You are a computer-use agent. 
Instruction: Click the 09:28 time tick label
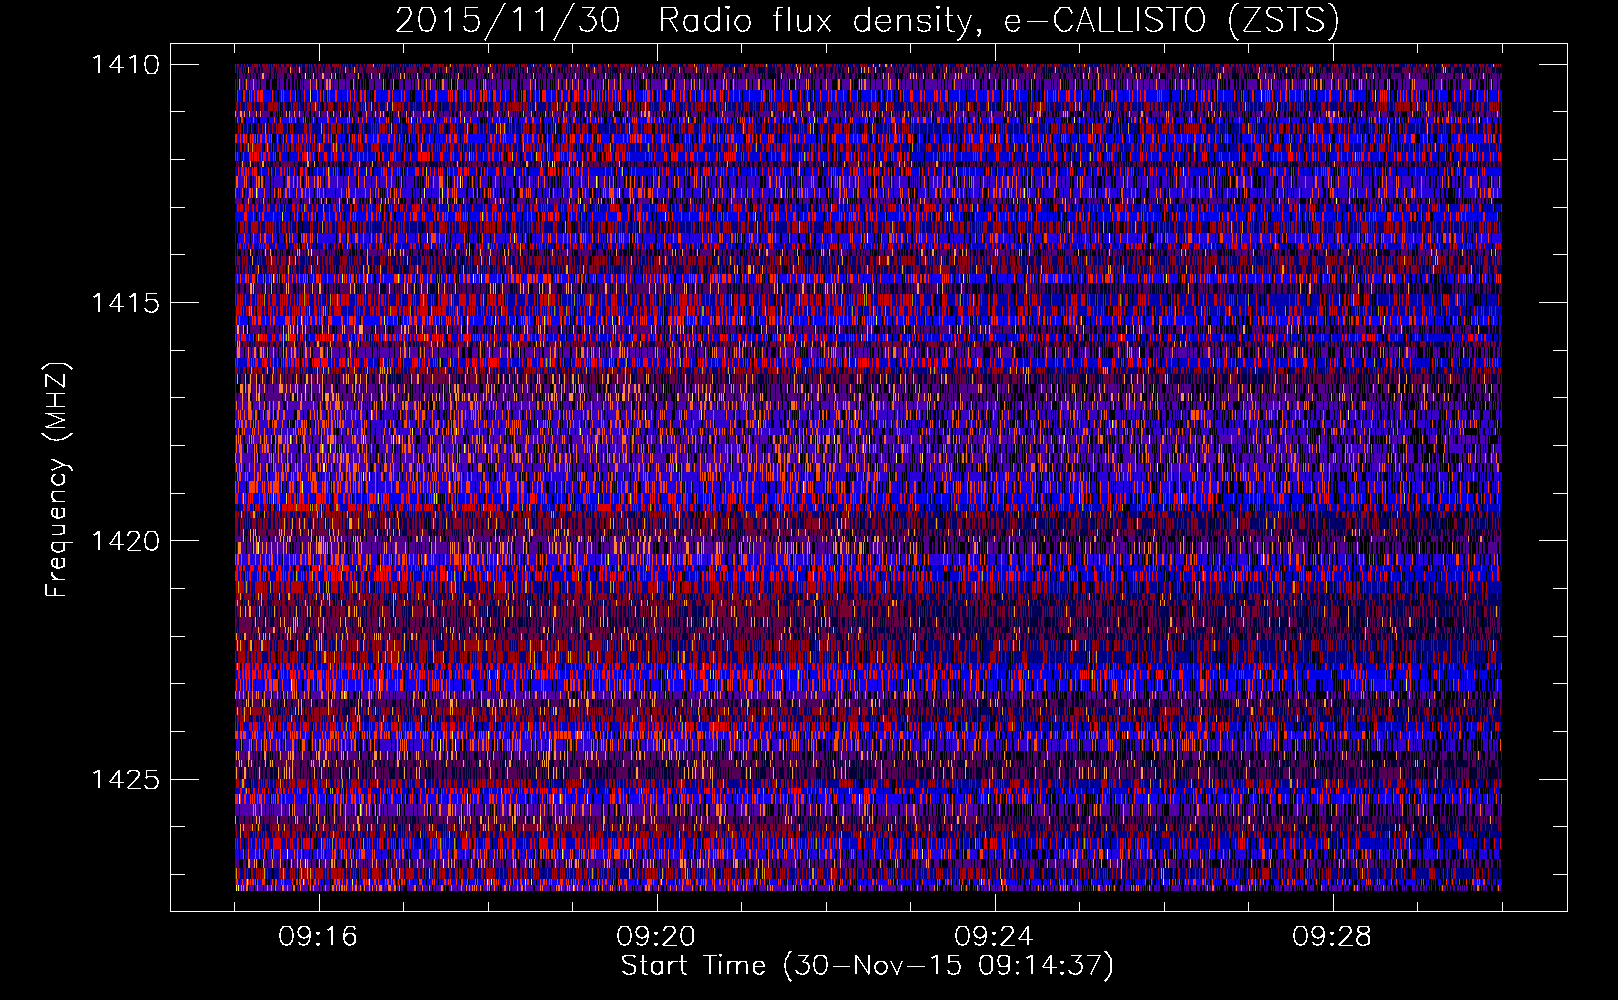[1332, 936]
